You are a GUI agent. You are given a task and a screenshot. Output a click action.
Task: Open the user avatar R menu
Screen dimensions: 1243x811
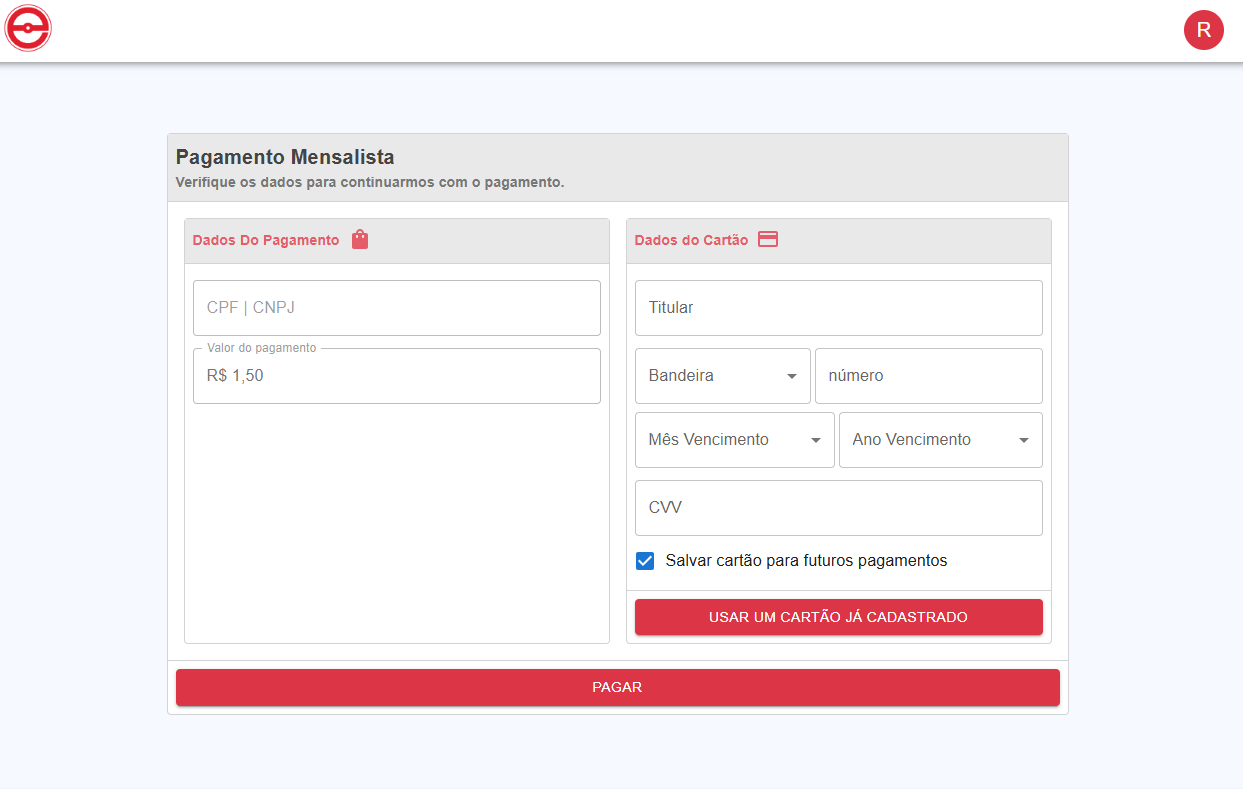click(x=1203, y=29)
